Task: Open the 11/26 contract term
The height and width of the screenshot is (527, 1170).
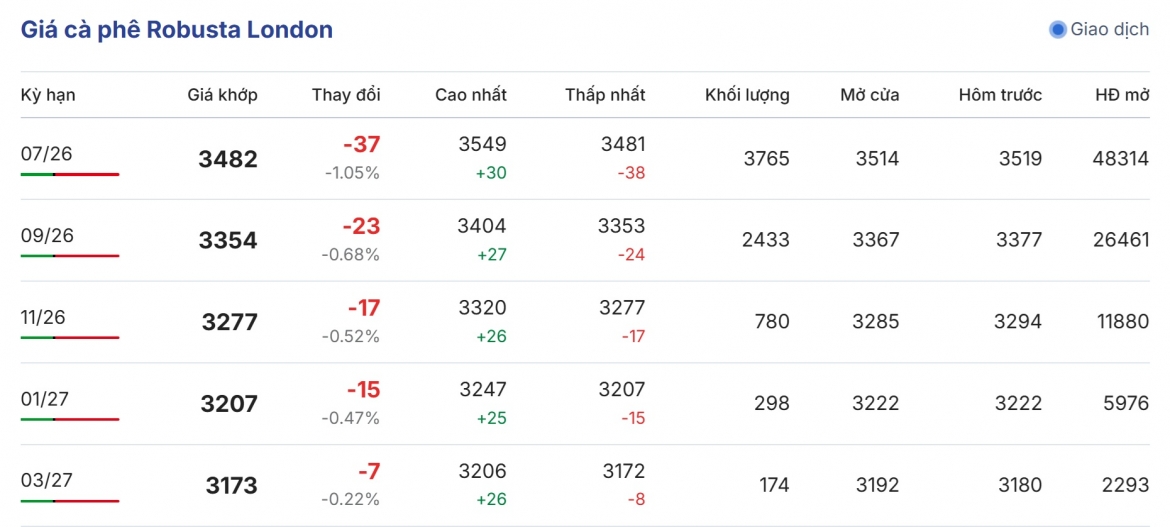Action: (43, 317)
